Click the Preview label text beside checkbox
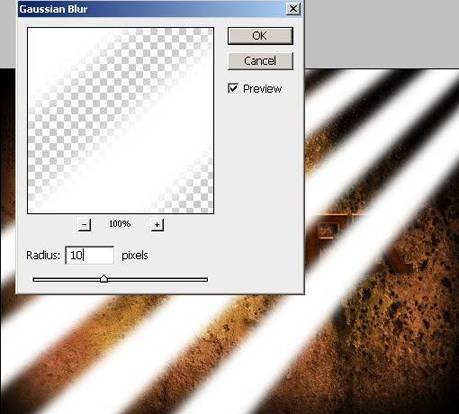The height and width of the screenshot is (414, 459). 262,89
